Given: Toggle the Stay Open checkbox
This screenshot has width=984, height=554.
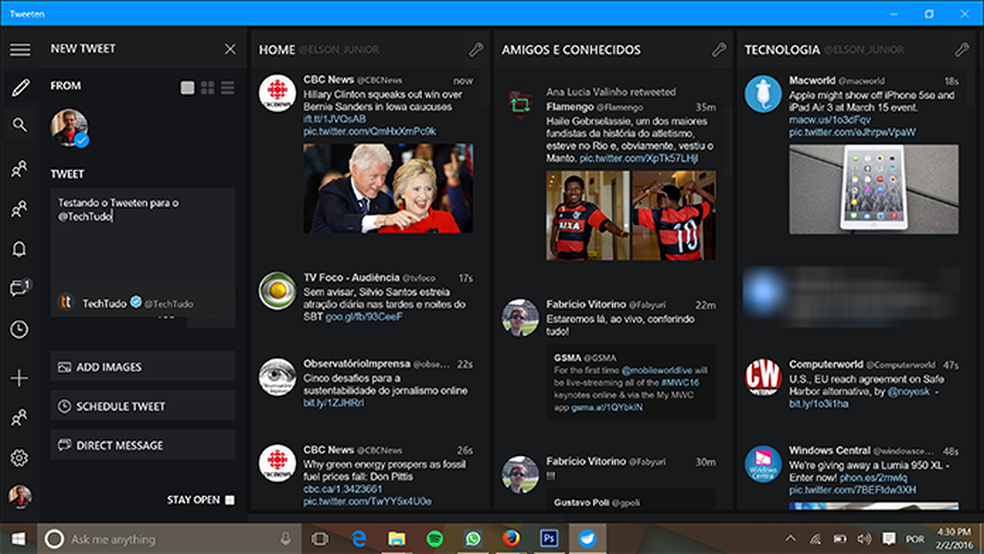Looking at the screenshot, I should [x=230, y=499].
